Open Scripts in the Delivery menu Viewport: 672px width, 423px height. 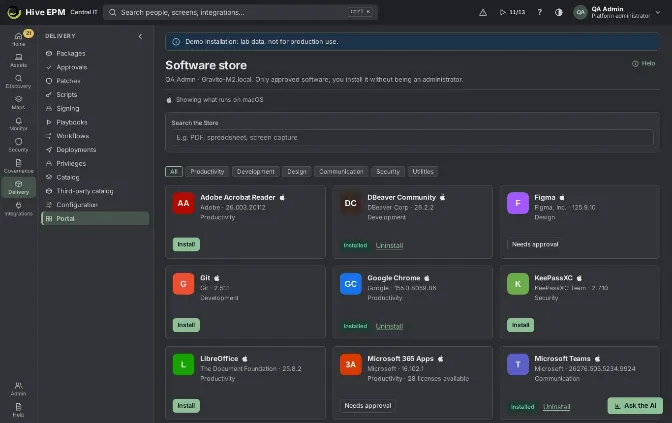(x=95, y=95)
